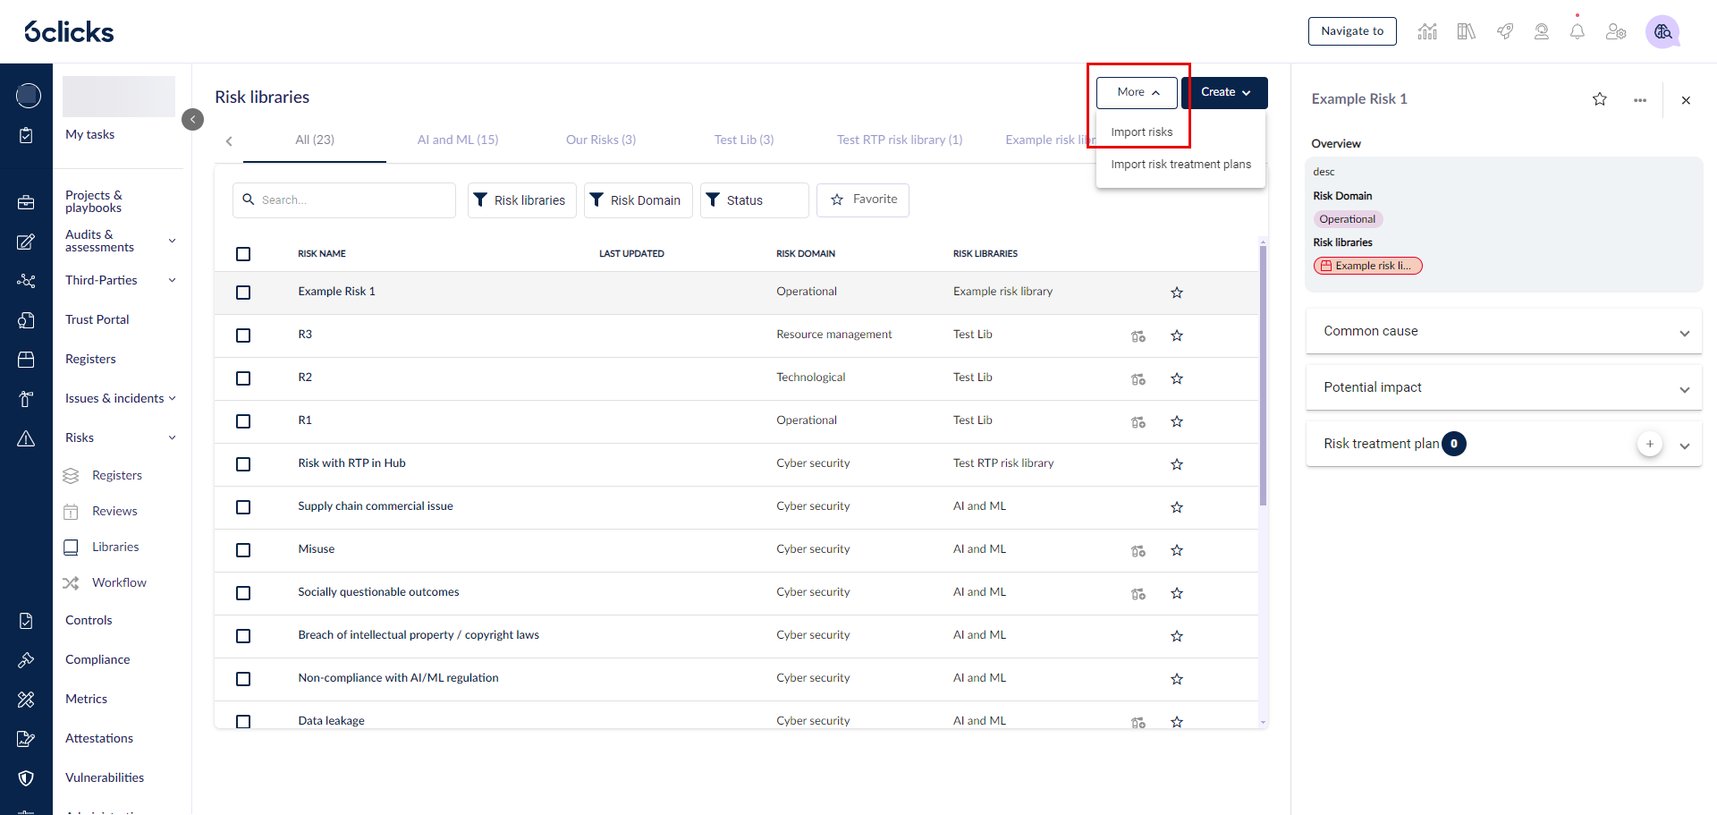The height and width of the screenshot is (815, 1717).
Task: Collapse the sidebar with the arrow button
Action: point(193,120)
